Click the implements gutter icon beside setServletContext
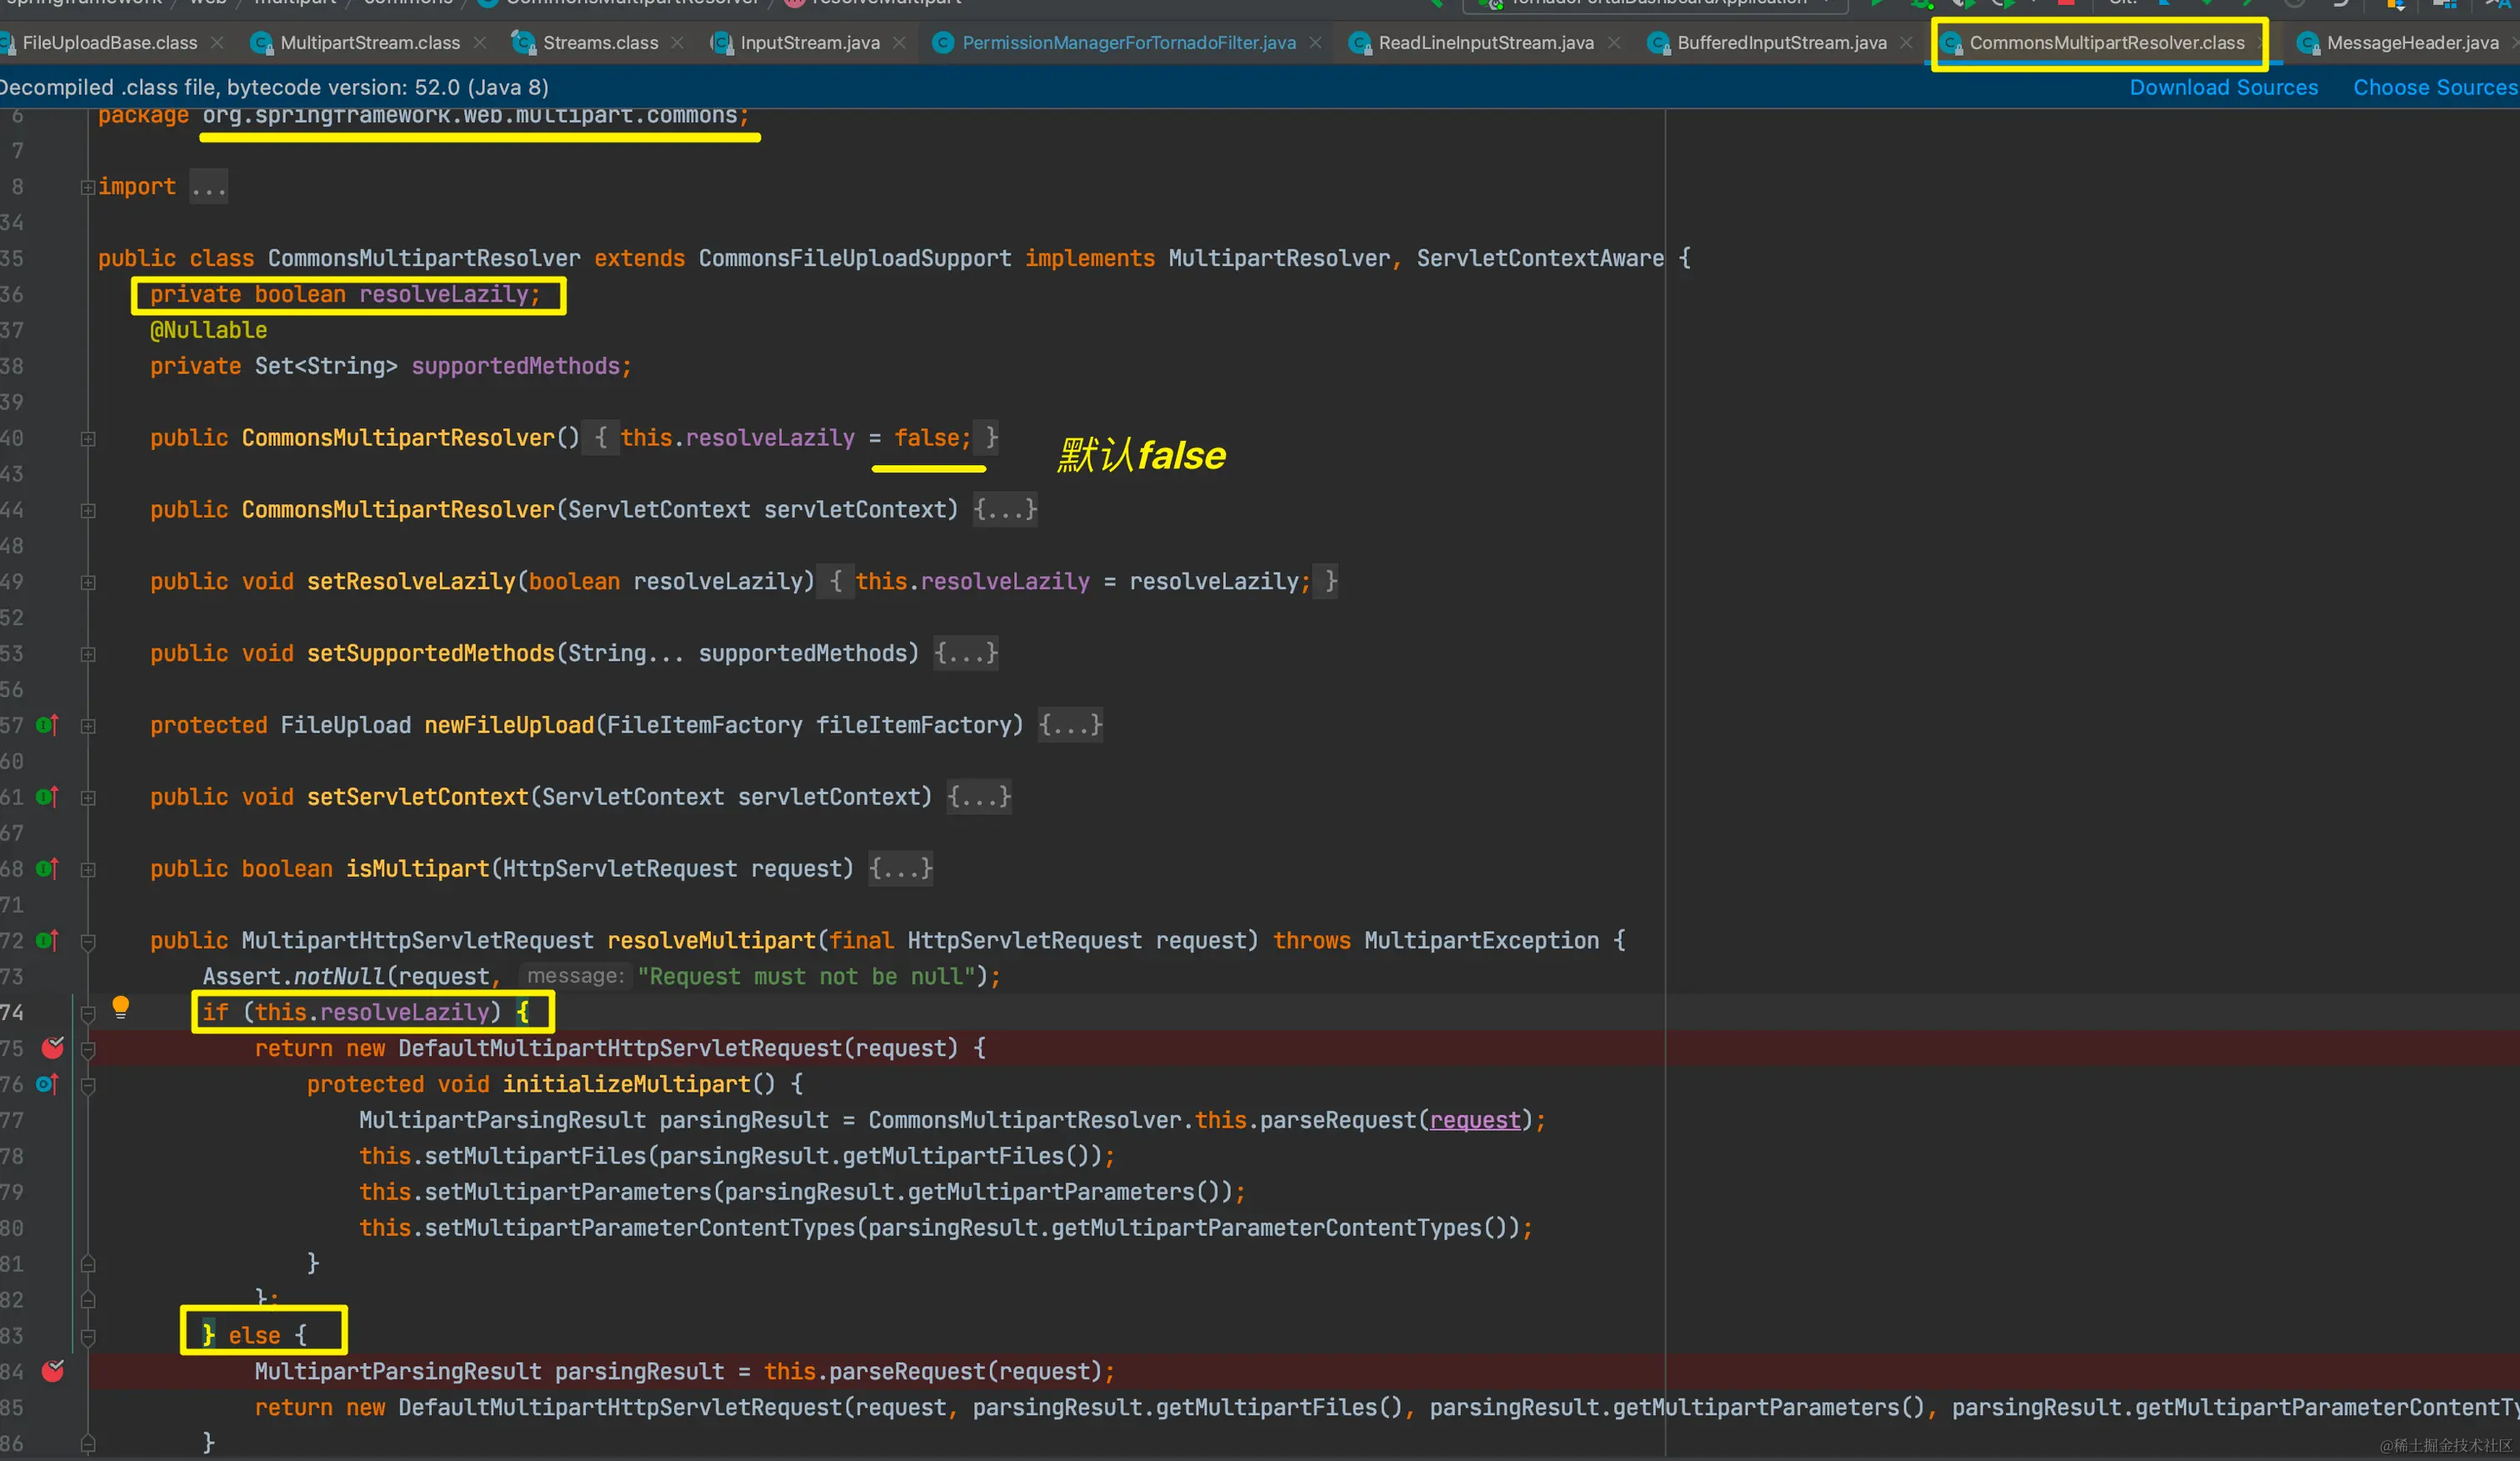Image resolution: width=2520 pixels, height=1461 pixels. pos(46,797)
